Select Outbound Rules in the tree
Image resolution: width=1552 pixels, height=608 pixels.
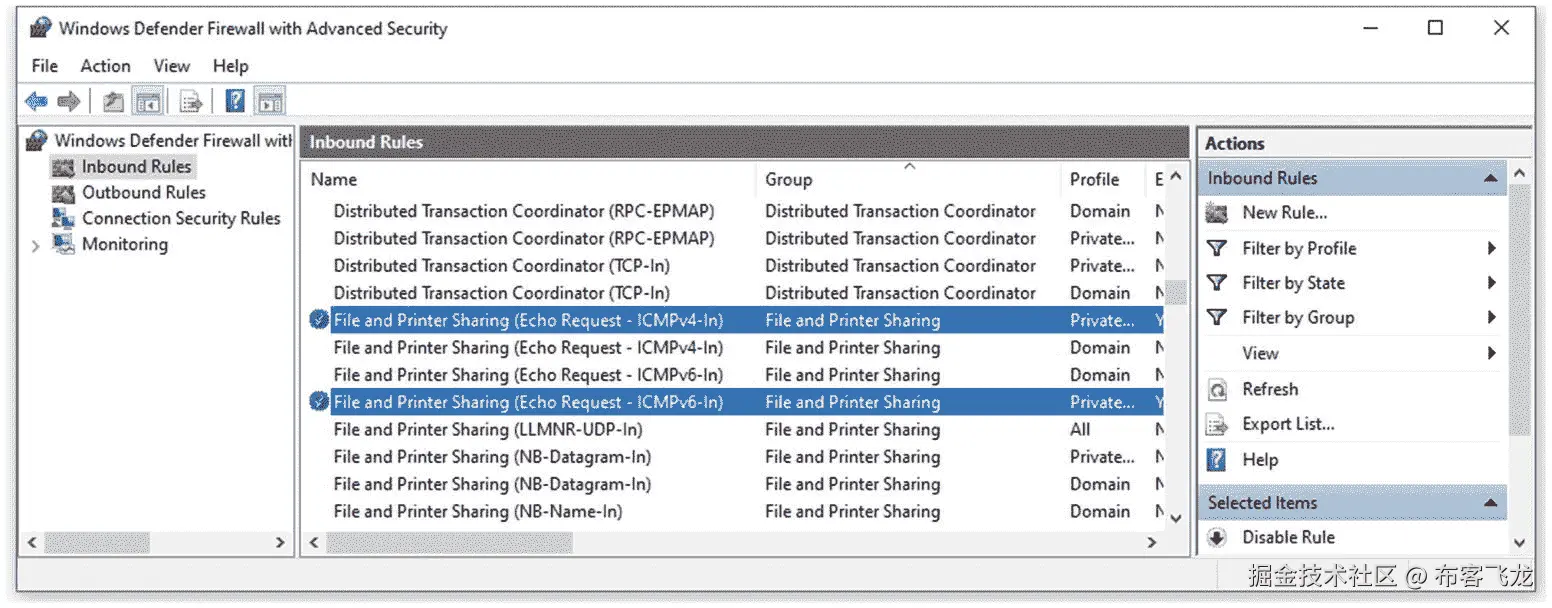click(x=143, y=192)
